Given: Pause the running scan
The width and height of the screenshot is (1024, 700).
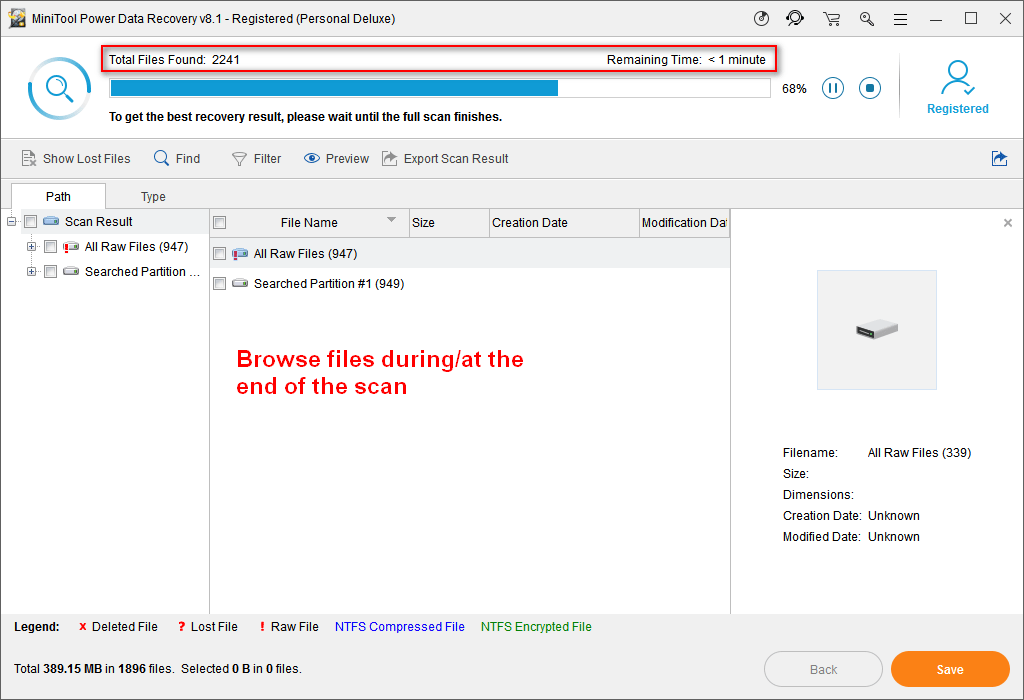Looking at the screenshot, I should coord(833,88).
